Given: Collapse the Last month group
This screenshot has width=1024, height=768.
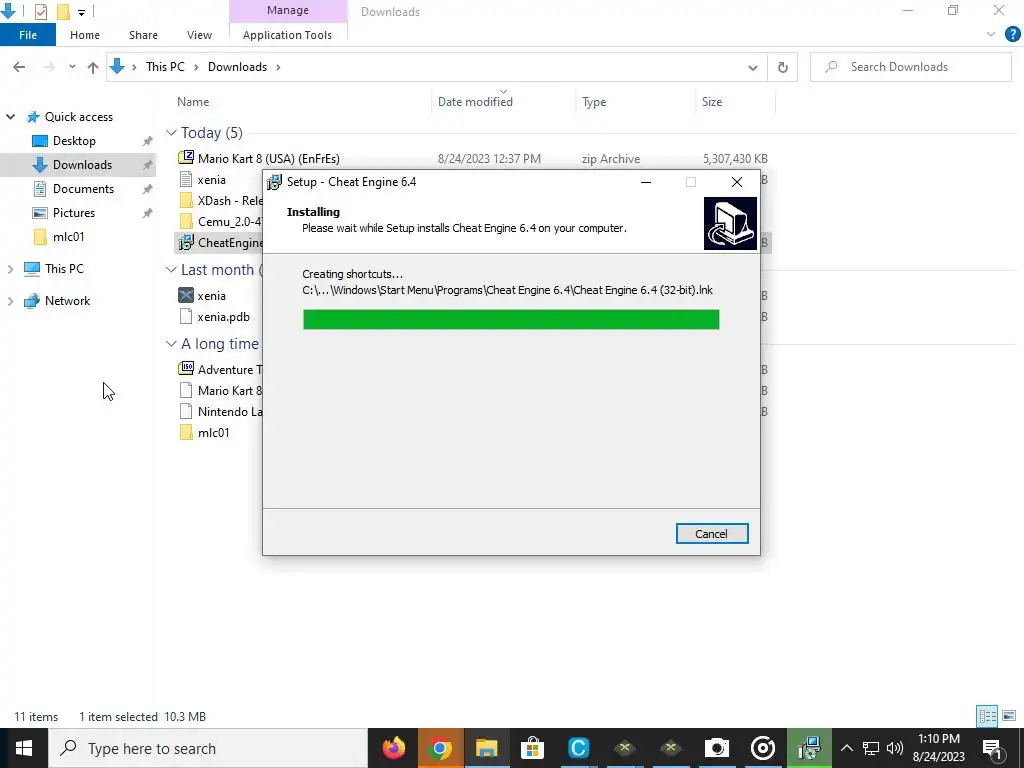Looking at the screenshot, I should [171, 270].
